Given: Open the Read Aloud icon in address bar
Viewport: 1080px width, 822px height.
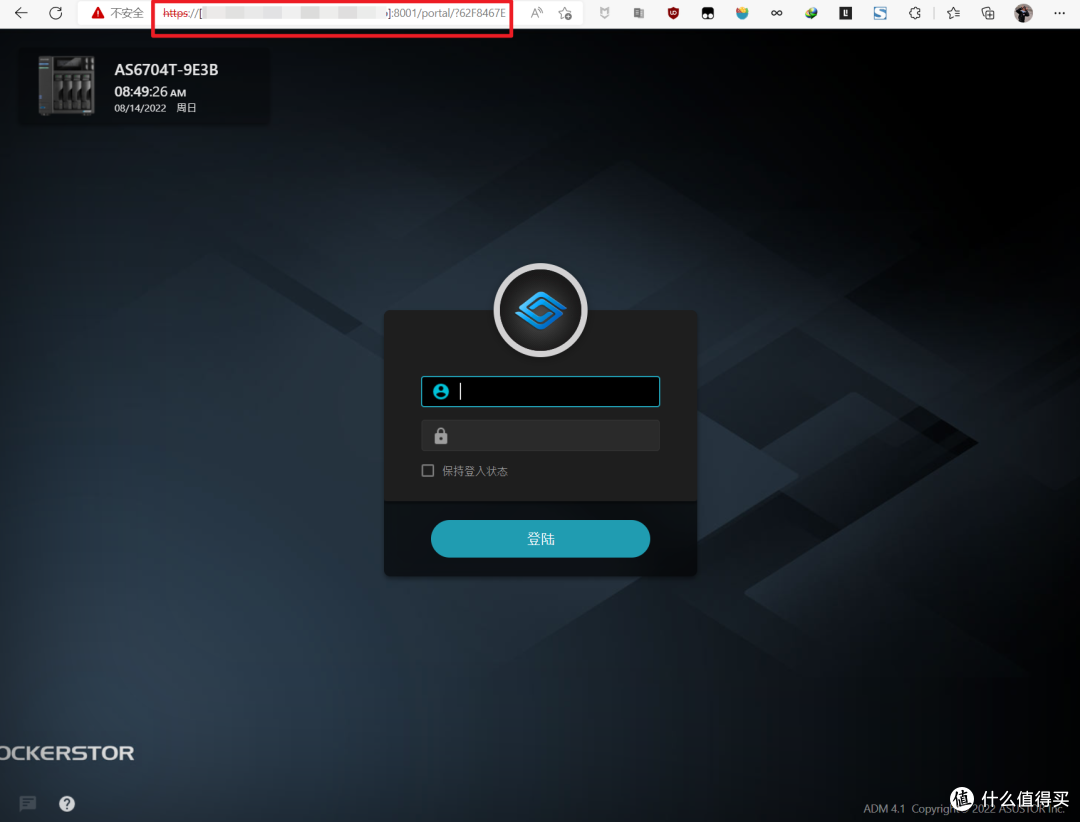Looking at the screenshot, I should pos(537,13).
